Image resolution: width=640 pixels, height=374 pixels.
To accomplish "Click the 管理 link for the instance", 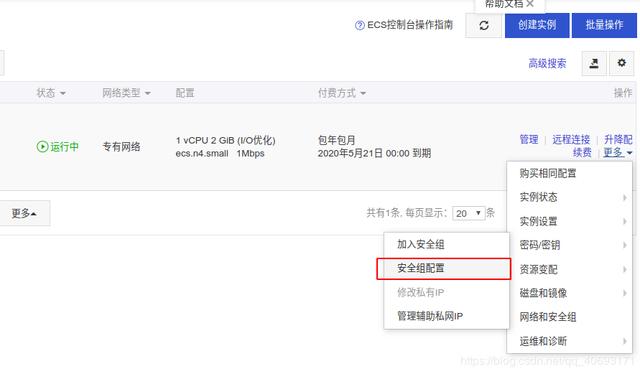I will click(x=529, y=140).
